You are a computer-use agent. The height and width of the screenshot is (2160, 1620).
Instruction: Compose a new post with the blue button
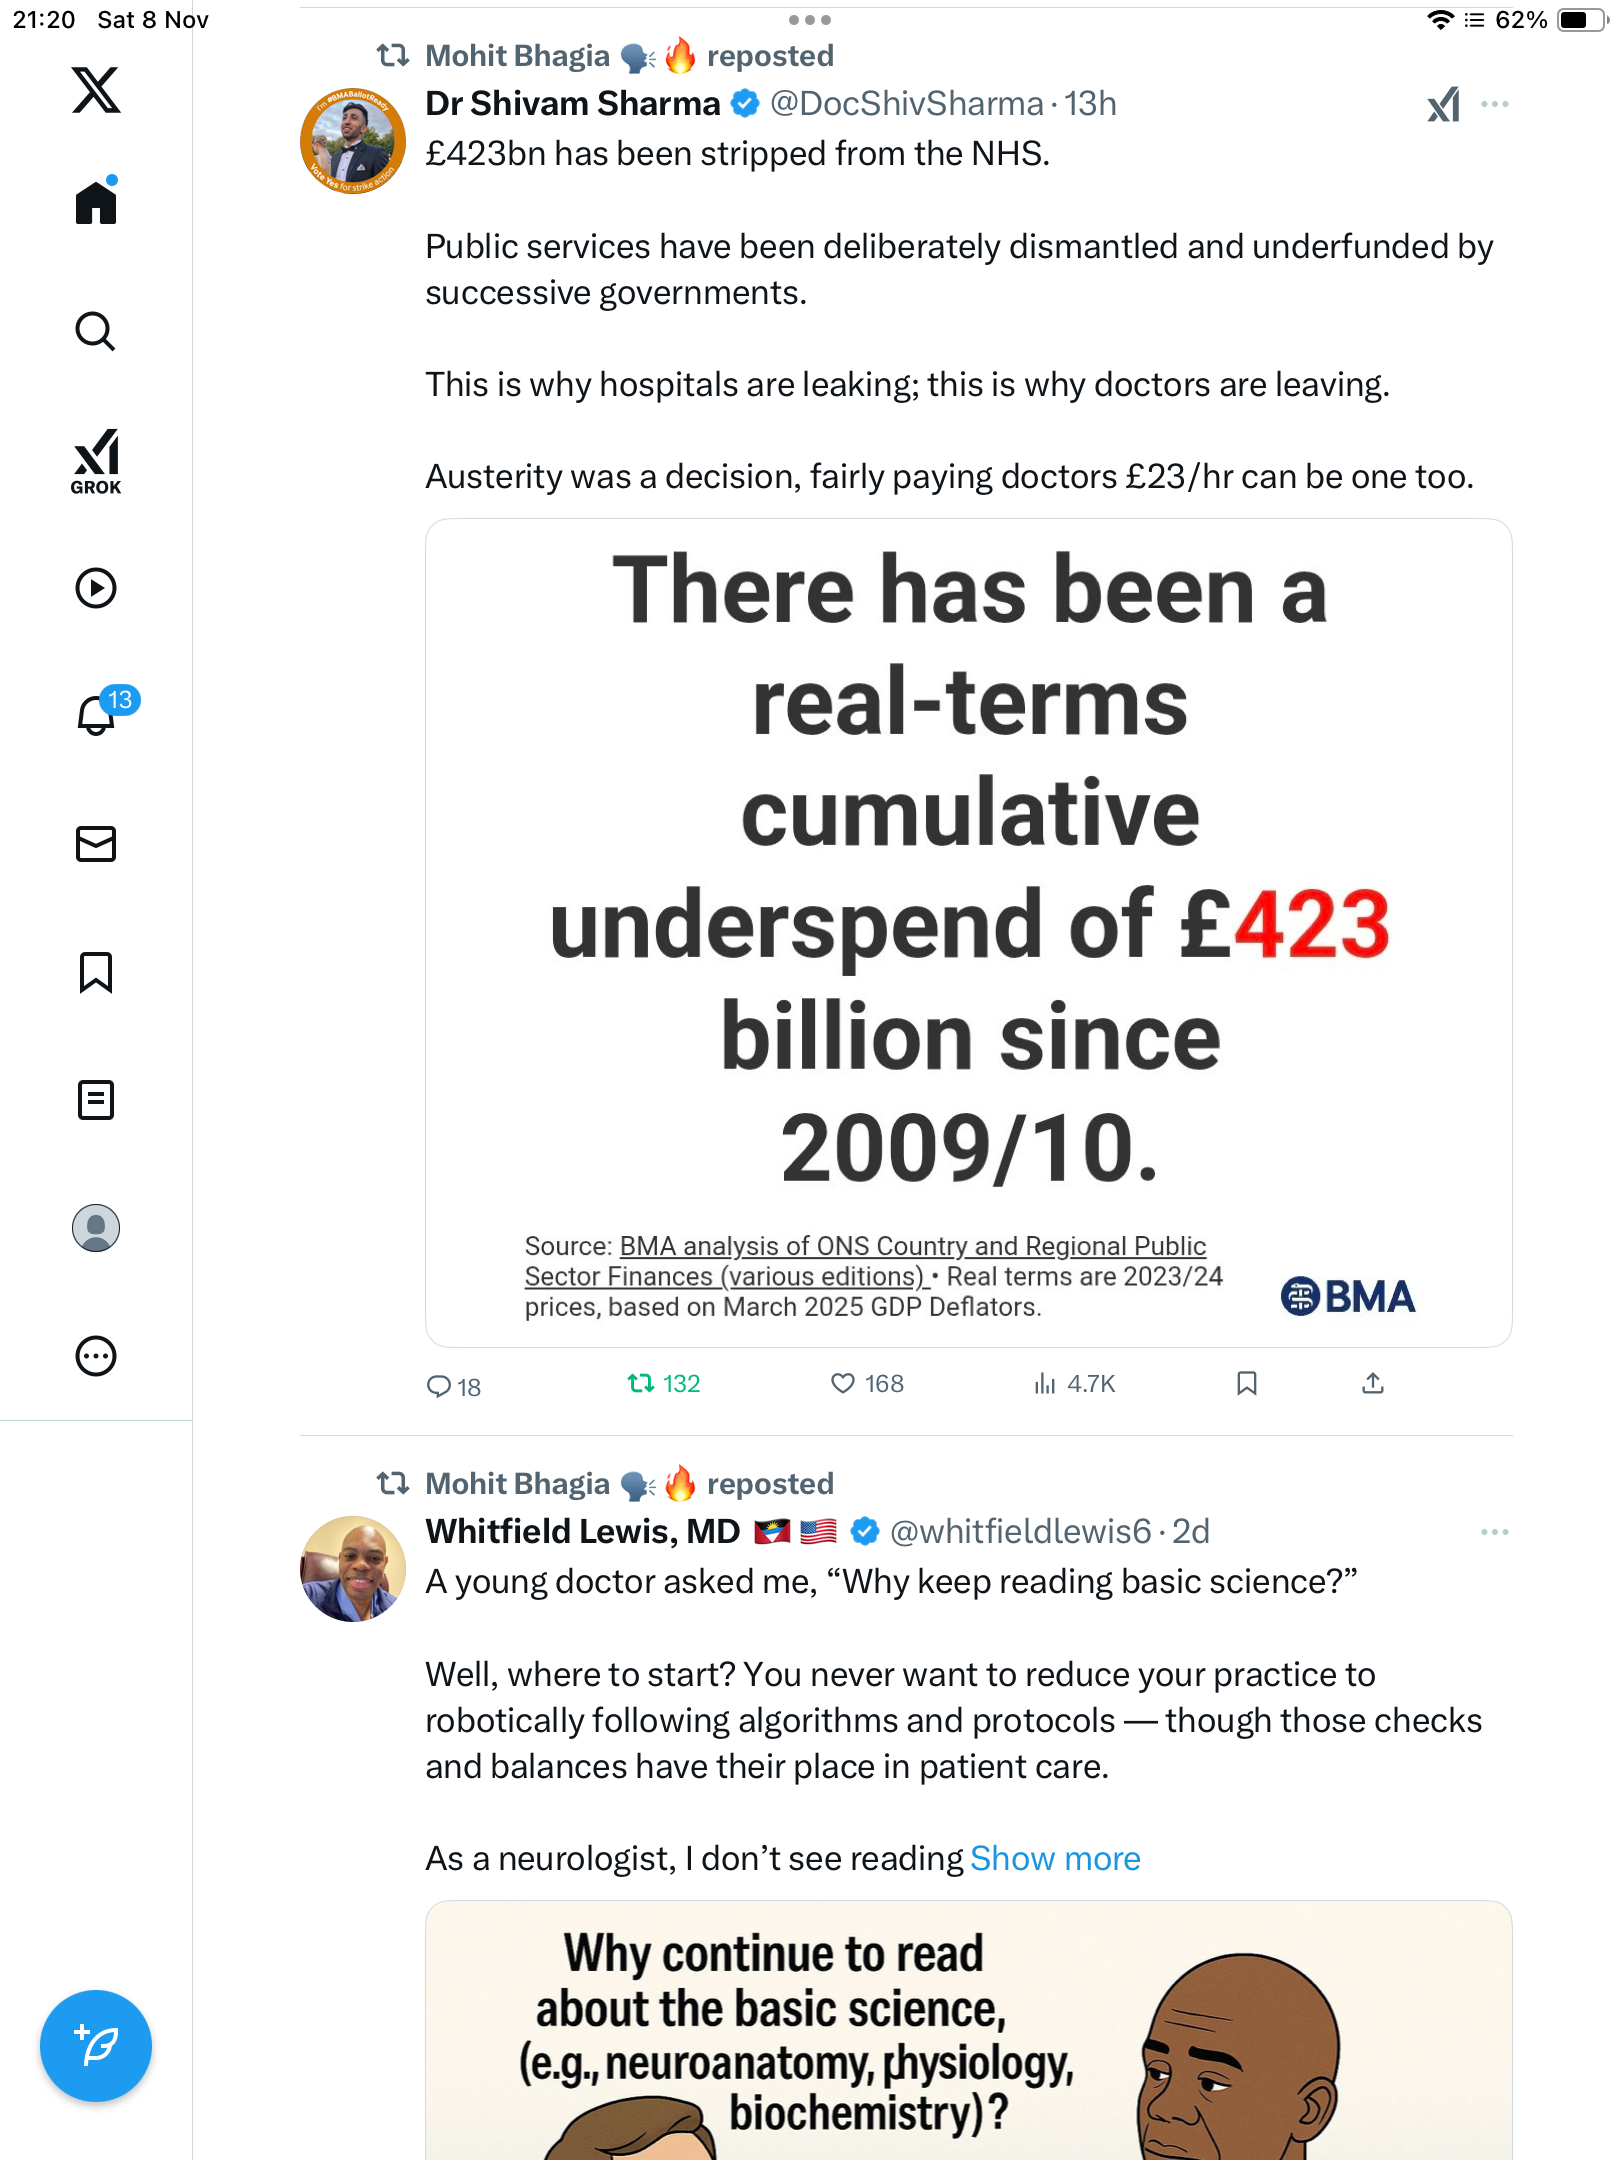coord(96,2046)
